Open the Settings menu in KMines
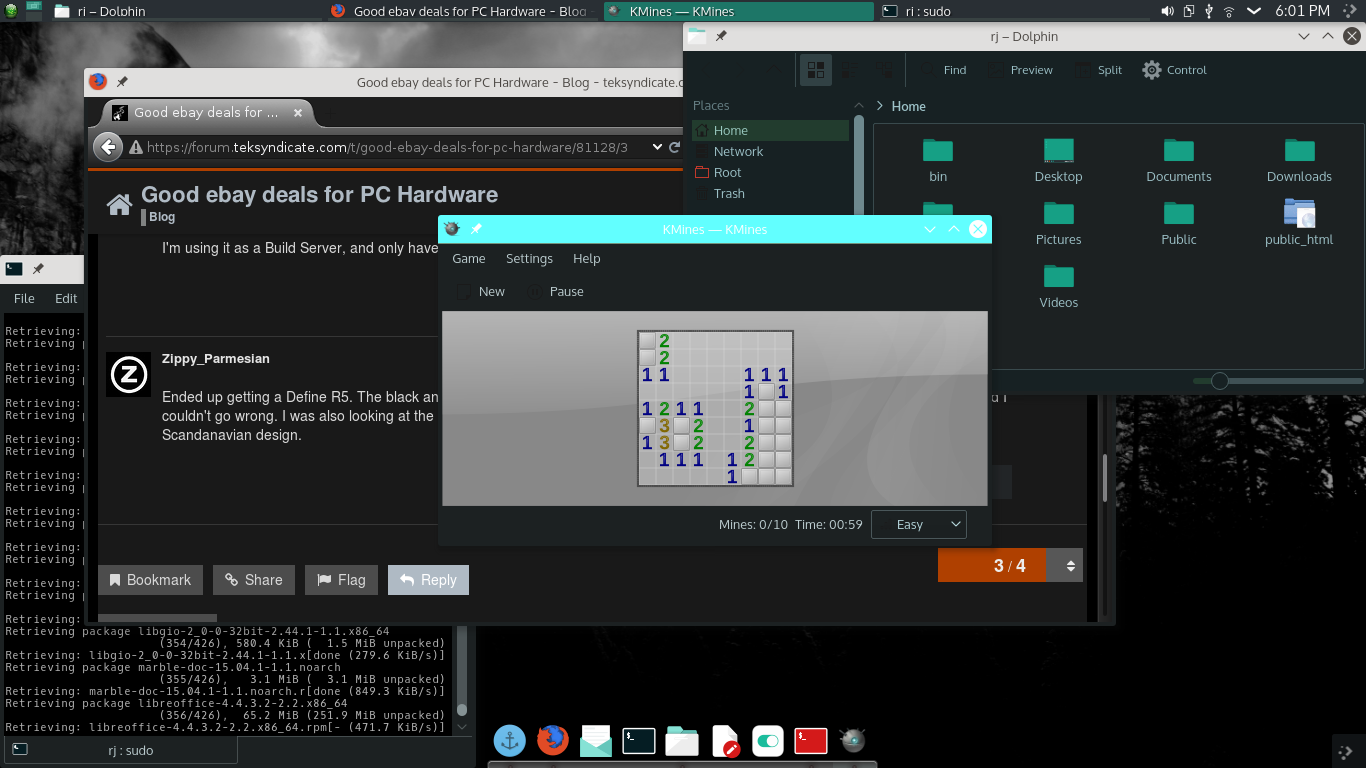Image resolution: width=1366 pixels, height=768 pixels. [529, 258]
